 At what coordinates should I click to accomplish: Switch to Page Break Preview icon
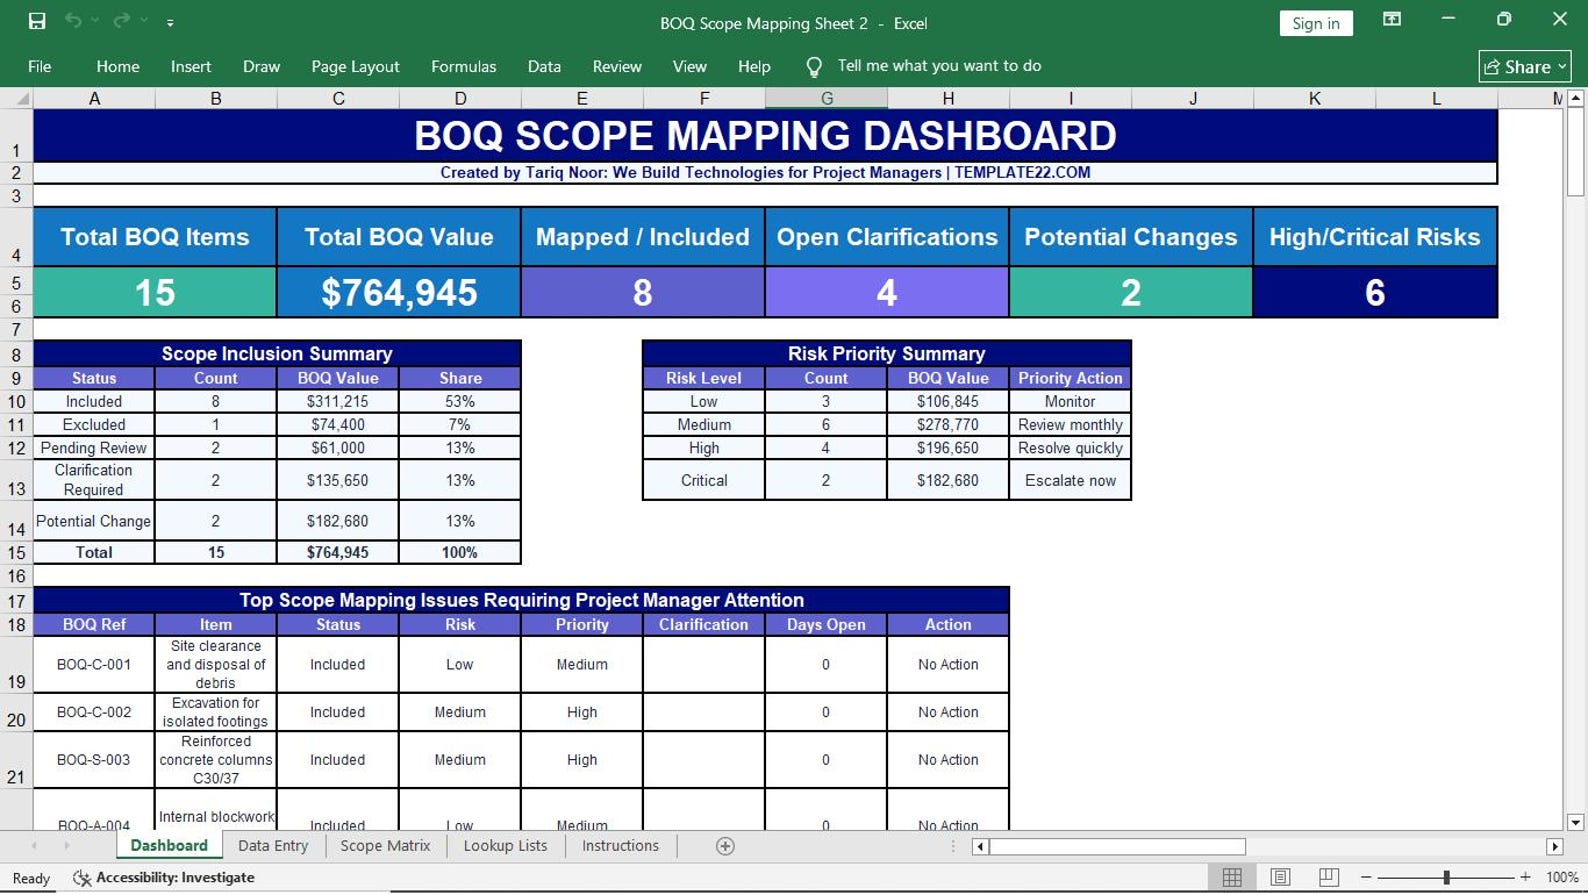pos(1328,877)
